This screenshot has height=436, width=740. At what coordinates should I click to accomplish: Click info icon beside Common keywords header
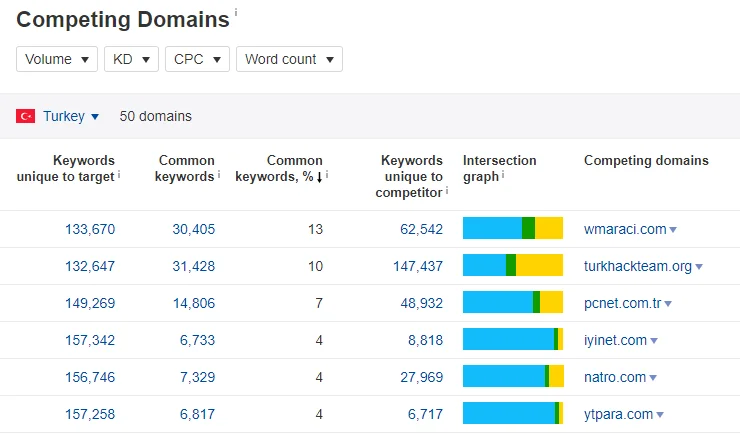(x=219, y=176)
